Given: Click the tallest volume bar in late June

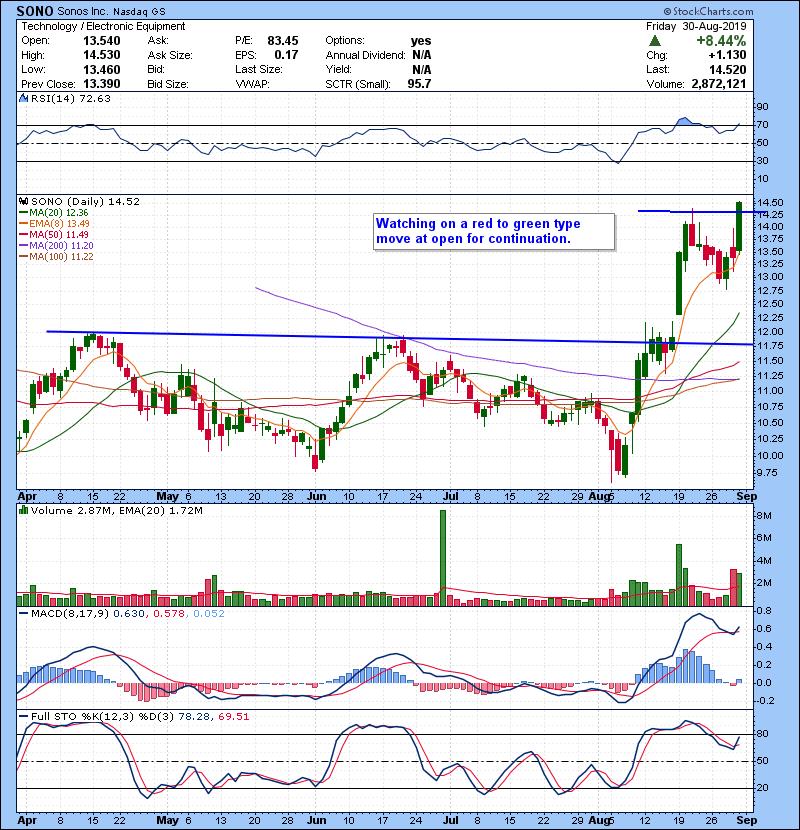Looking at the screenshot, I should point(443,558).
